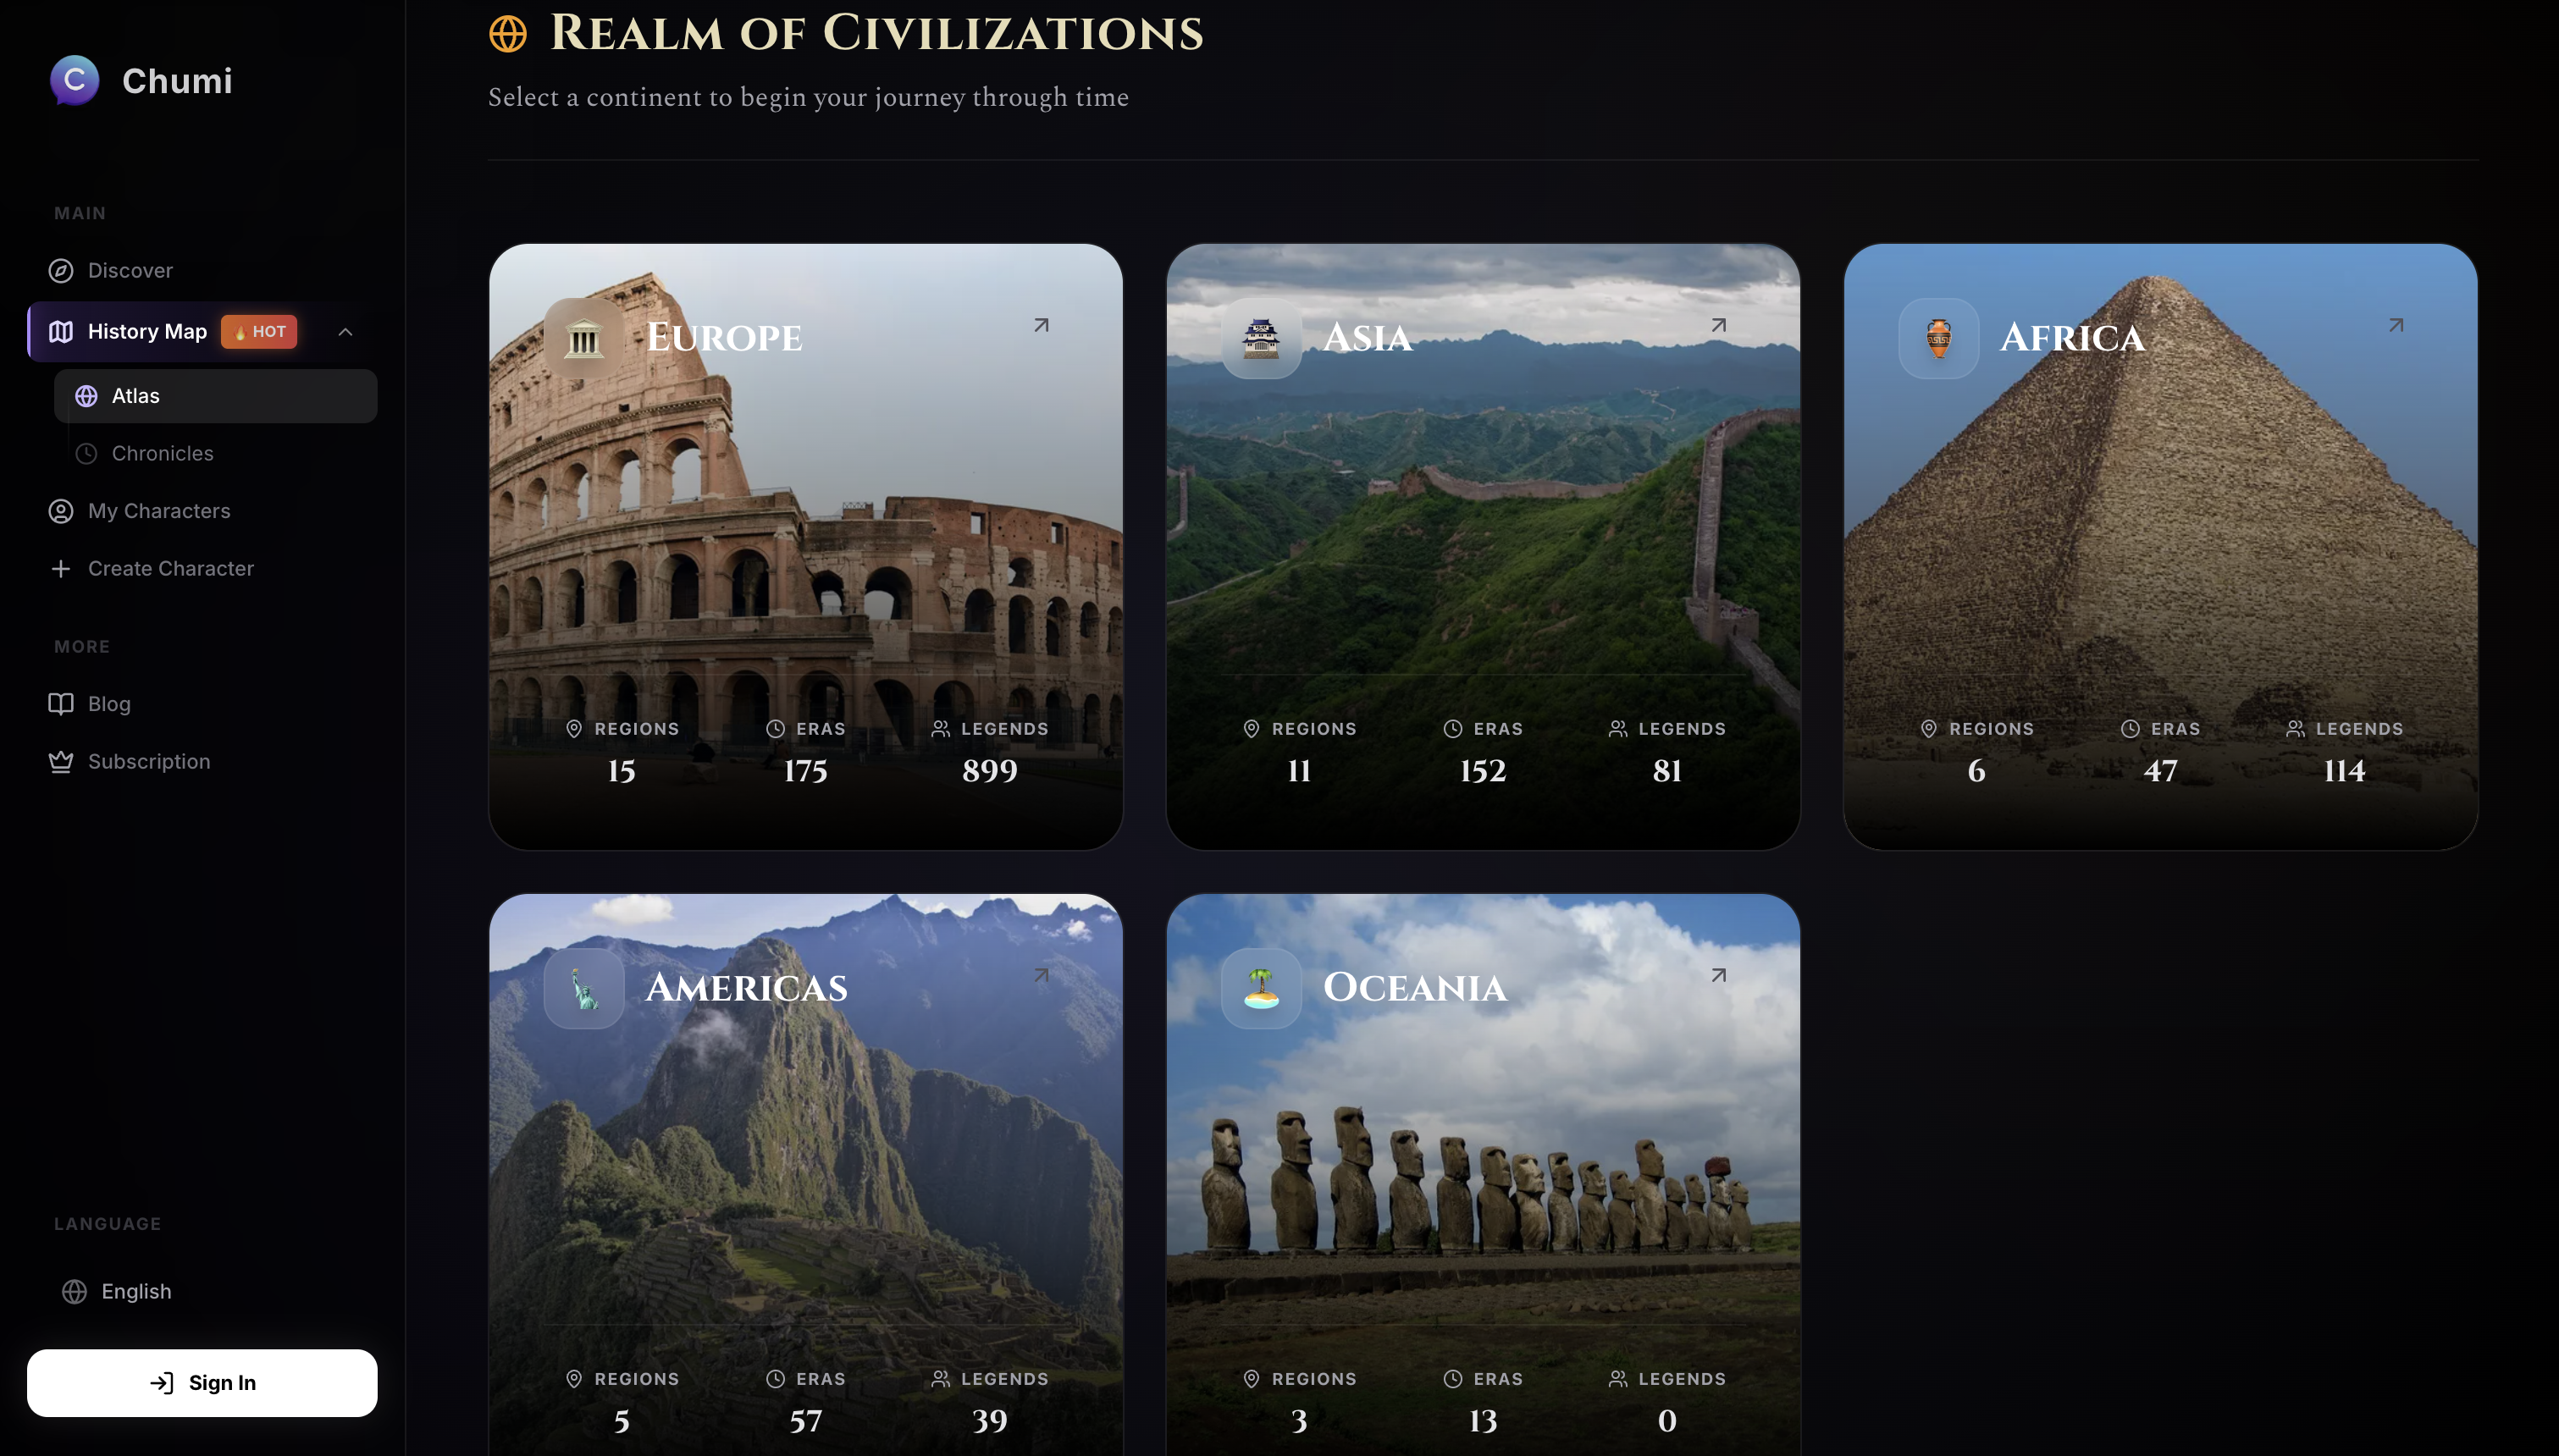
Task: Click the Asia castle emoji icon
Action: [x=1261, y=338]
